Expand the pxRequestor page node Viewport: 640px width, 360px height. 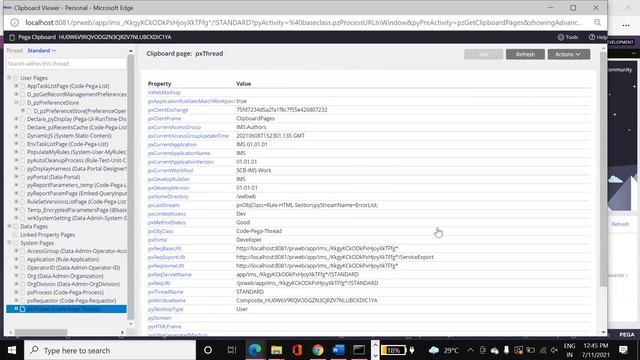[16, 300]
